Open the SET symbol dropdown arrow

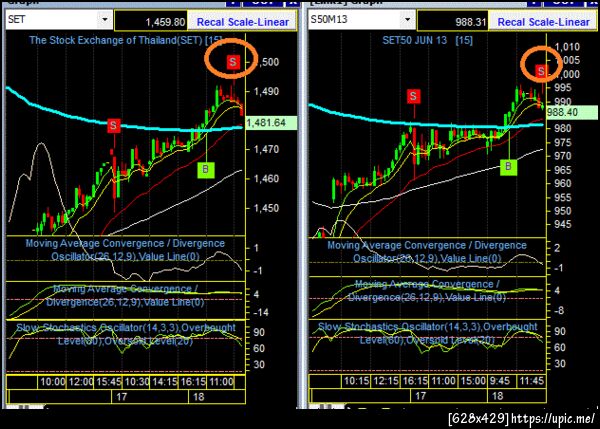[x=104, y=19]
